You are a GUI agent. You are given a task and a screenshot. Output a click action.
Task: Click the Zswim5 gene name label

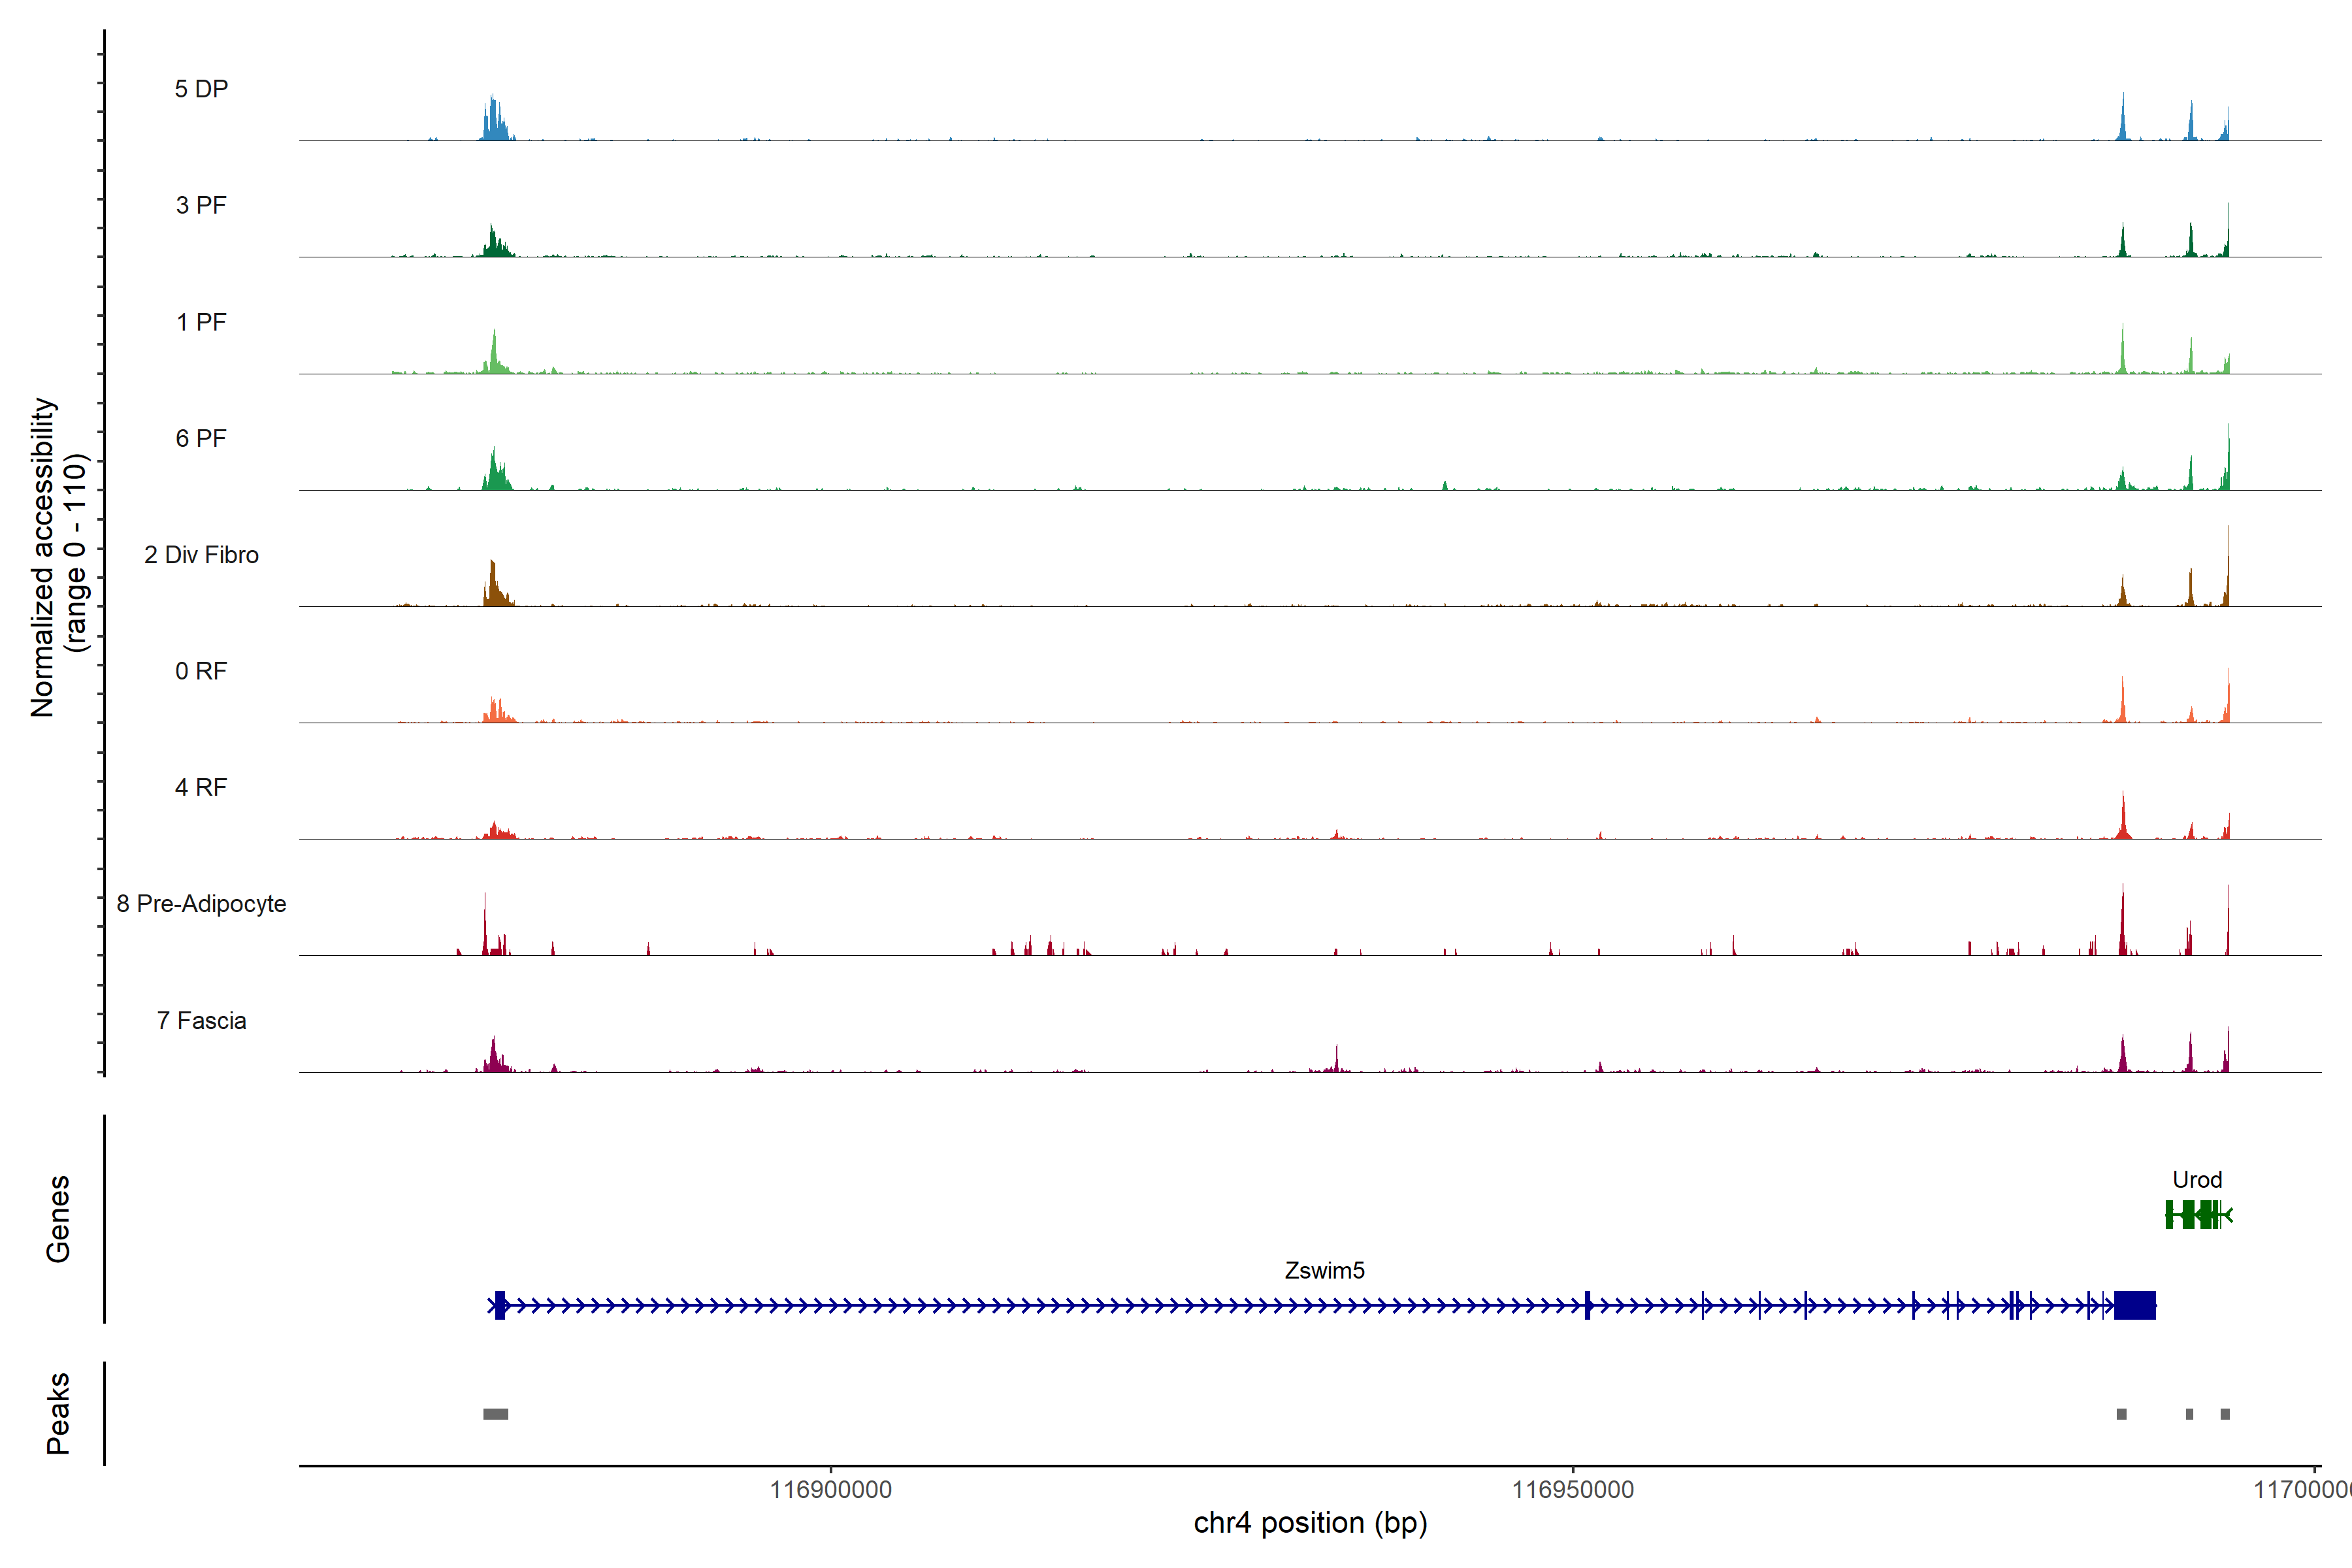(1324, 1271)
